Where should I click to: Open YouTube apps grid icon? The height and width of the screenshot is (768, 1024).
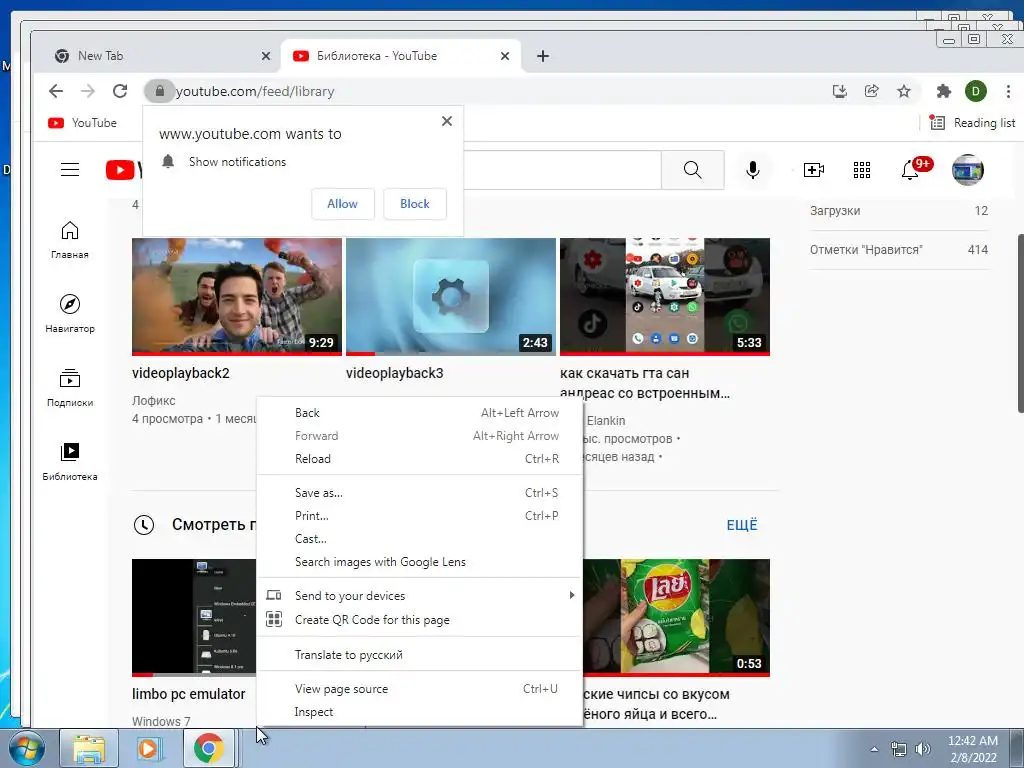click(862, 170)
